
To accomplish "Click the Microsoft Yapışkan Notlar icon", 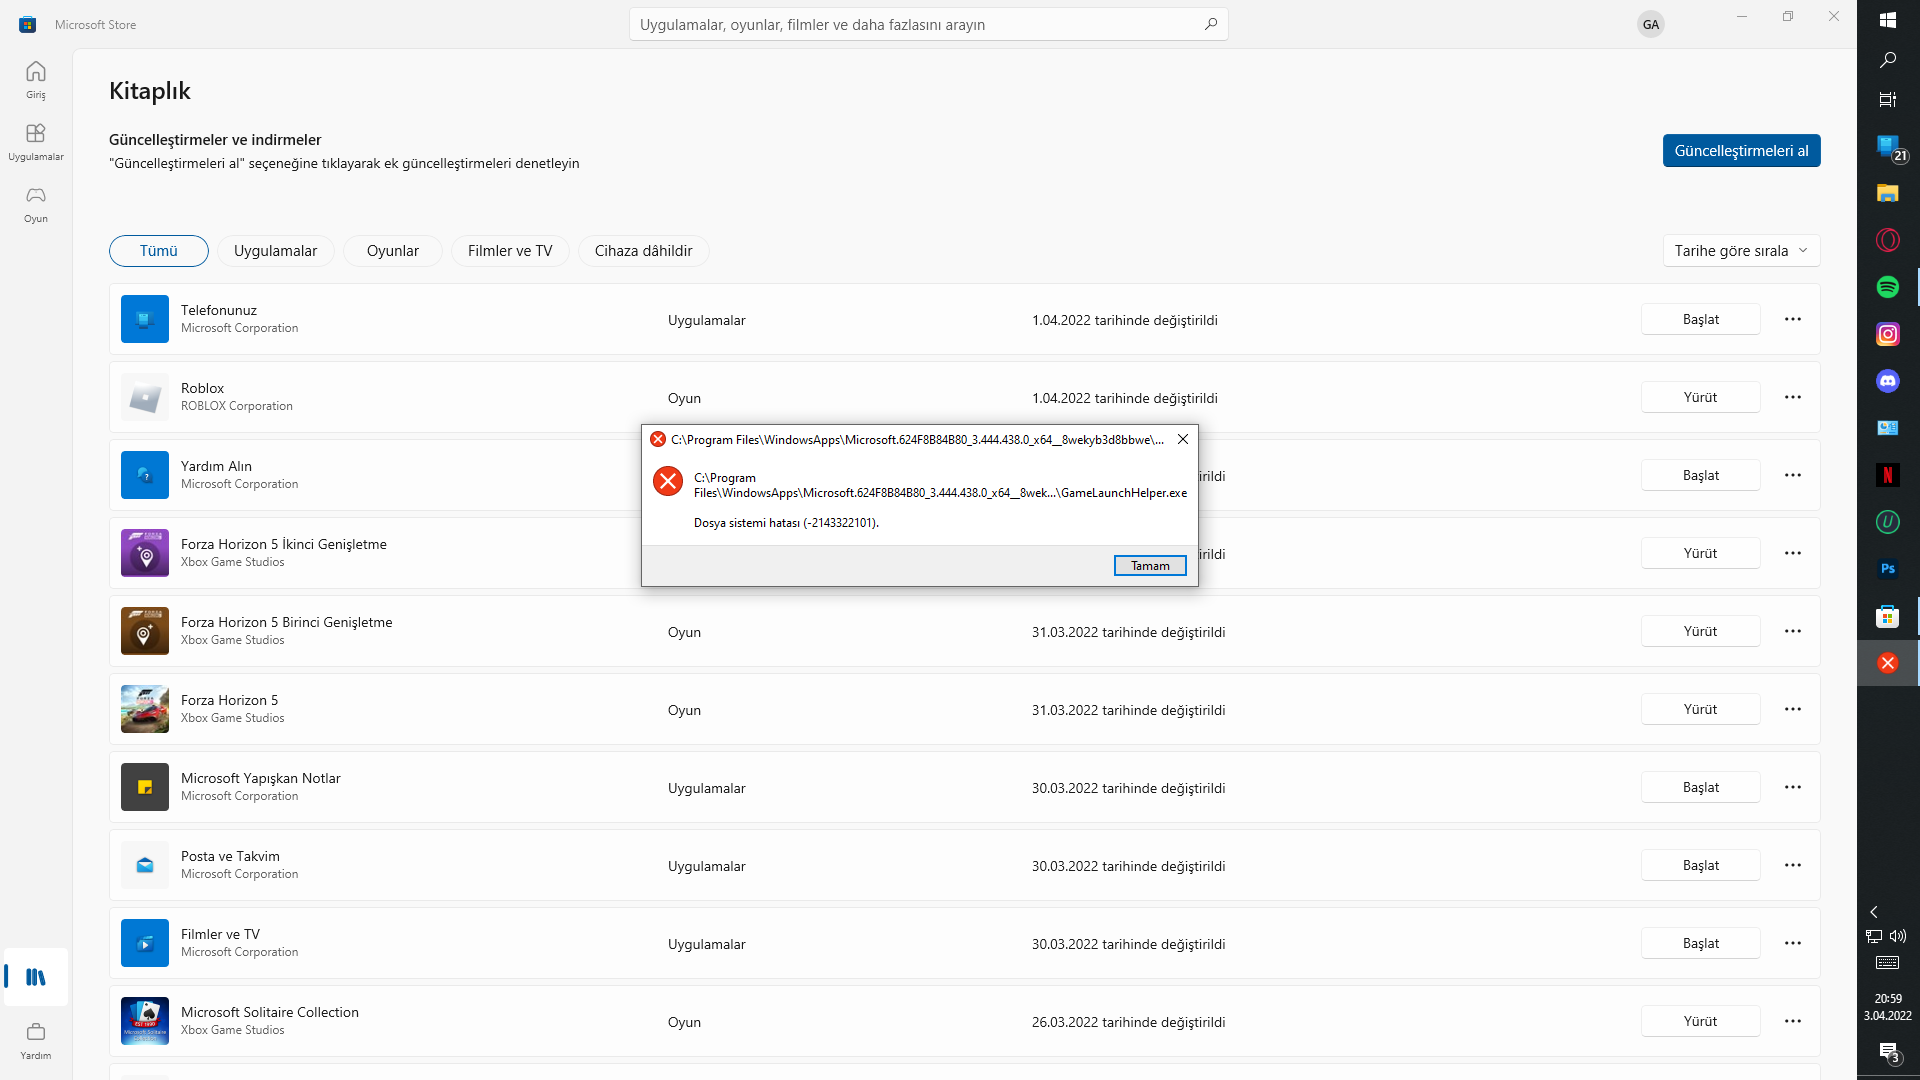I will tap(145, 787).
